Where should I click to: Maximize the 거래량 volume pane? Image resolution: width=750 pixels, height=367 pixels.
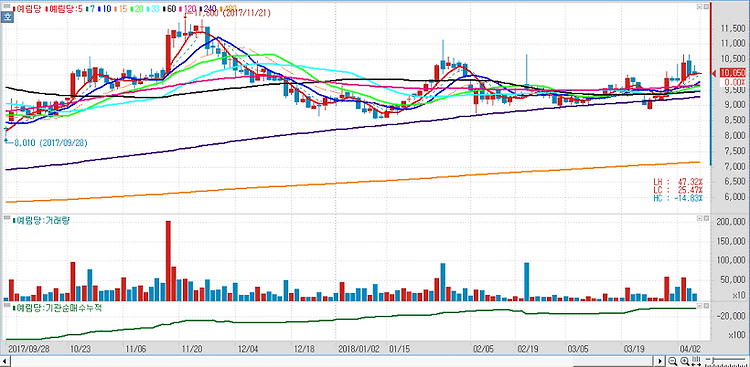pos(699,218)
